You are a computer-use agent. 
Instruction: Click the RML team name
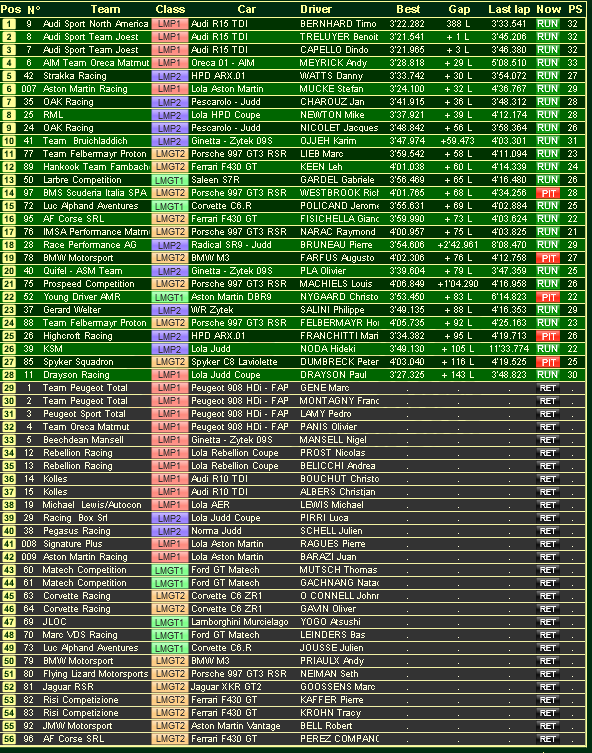tap(53, 114)
